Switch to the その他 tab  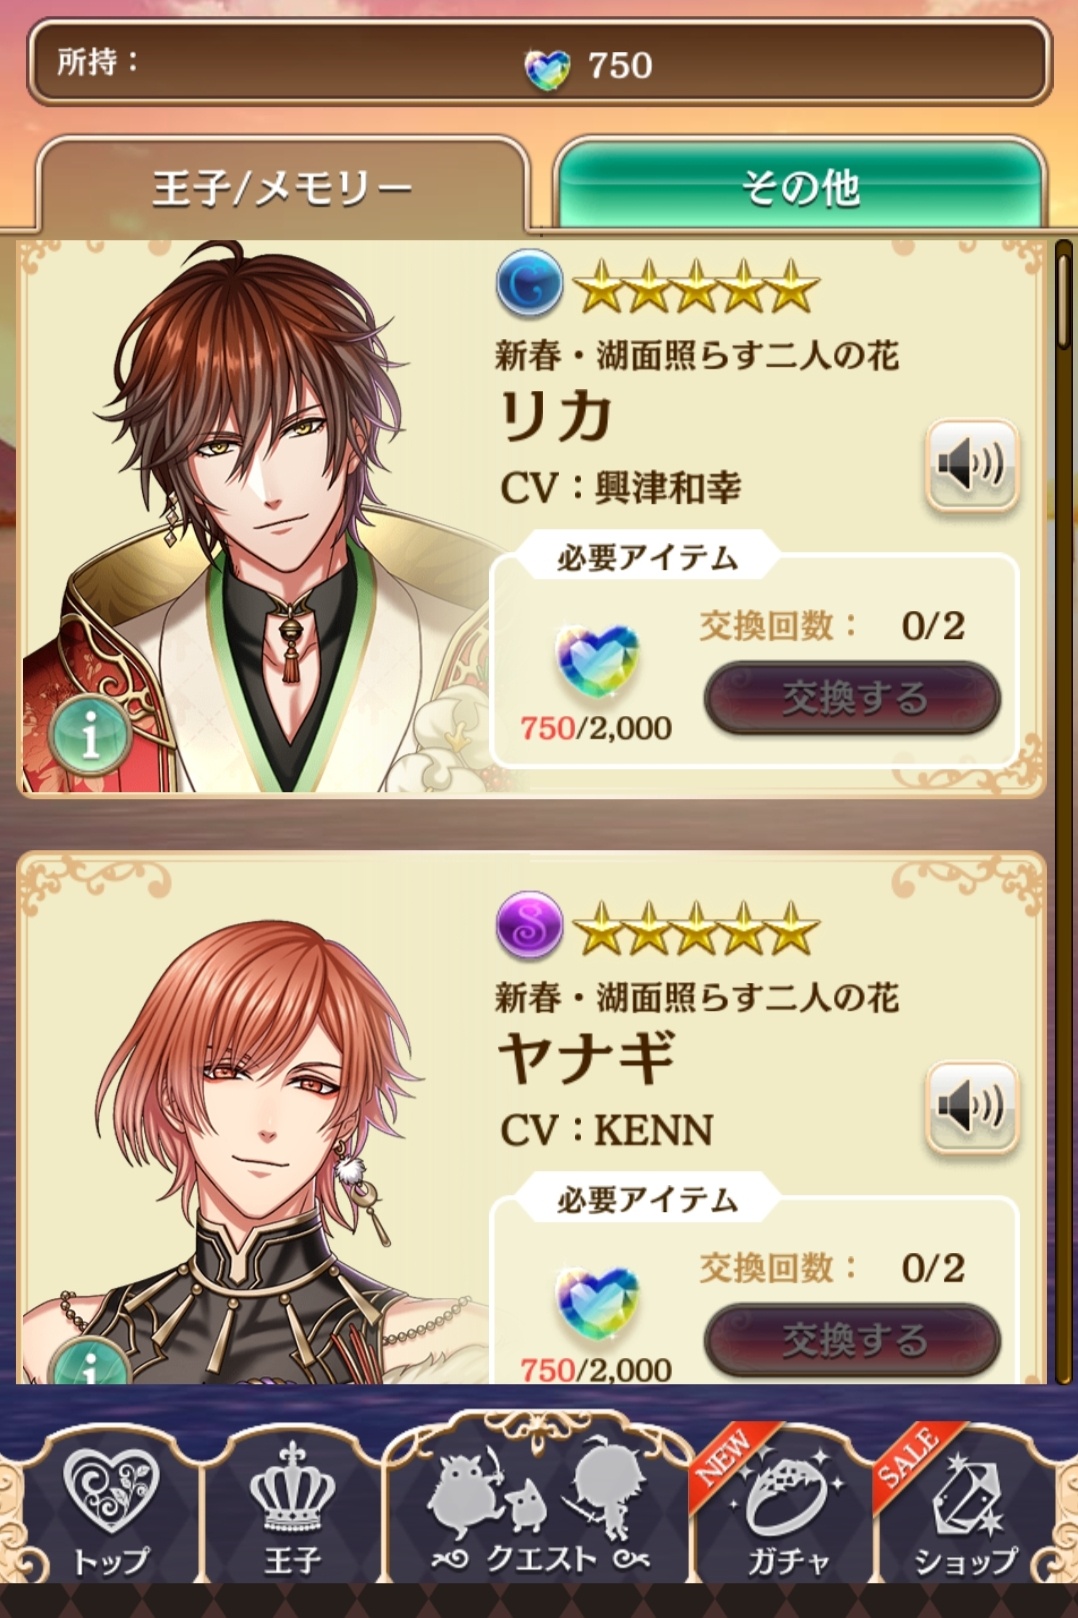[x=800, y=187]
